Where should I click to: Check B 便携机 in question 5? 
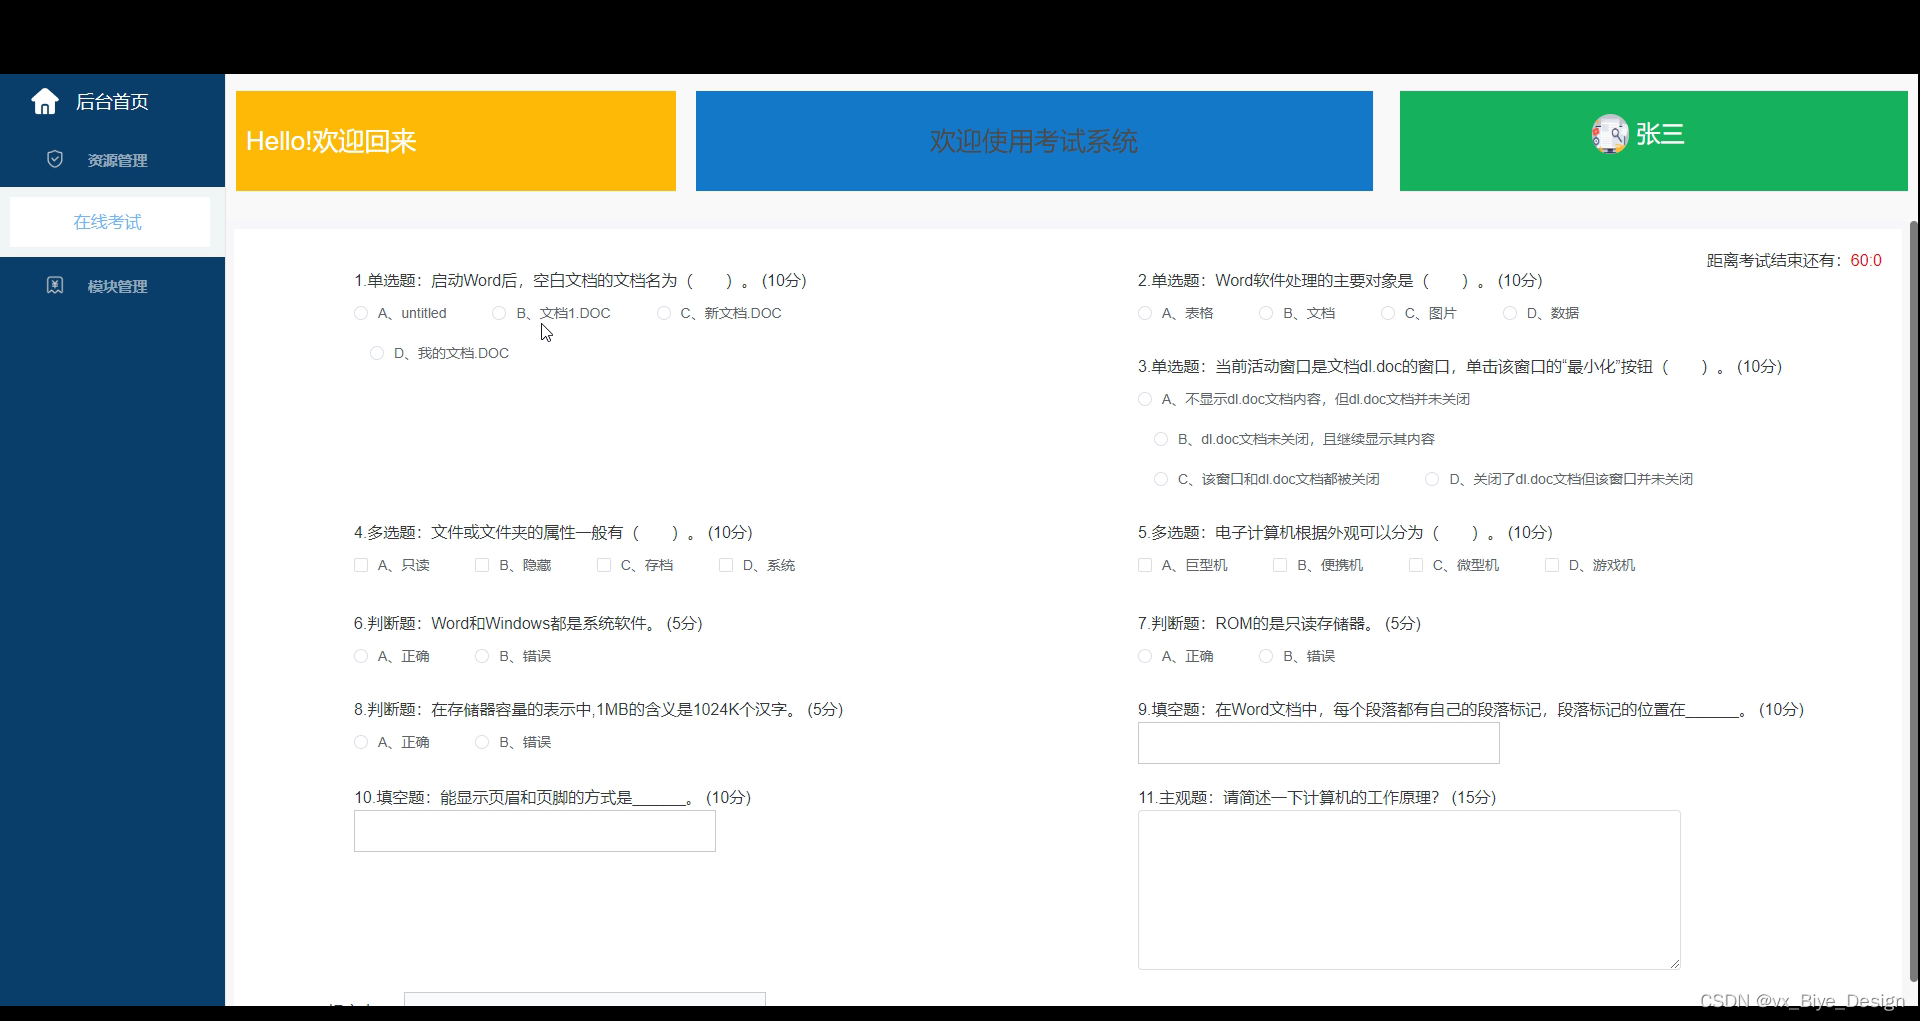[1280, 565]
